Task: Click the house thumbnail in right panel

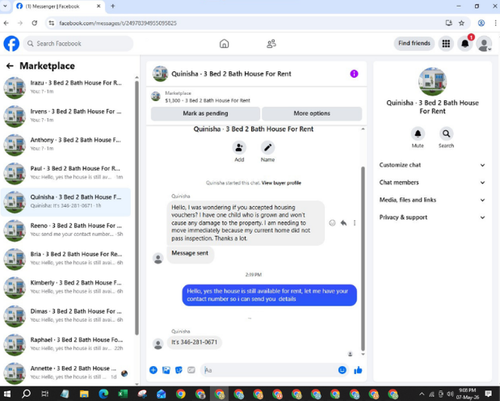Action: point(432,82)
